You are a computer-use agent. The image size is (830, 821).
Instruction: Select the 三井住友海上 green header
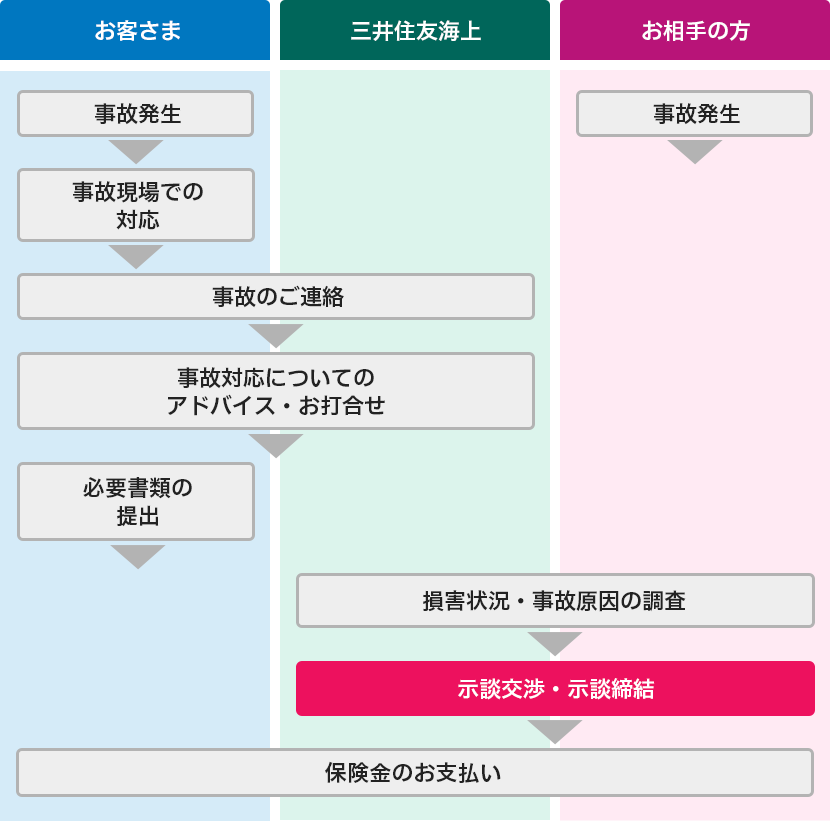tap(415, 30)
